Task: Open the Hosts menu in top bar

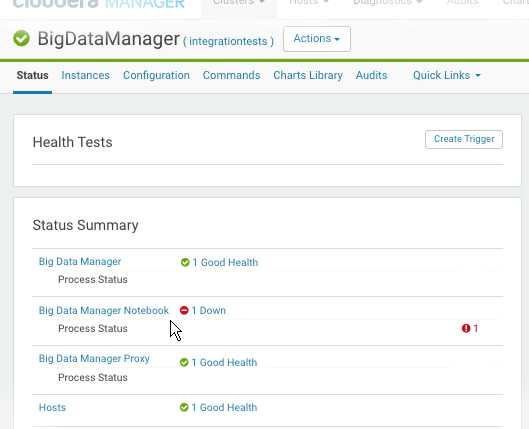Action: 309,3
